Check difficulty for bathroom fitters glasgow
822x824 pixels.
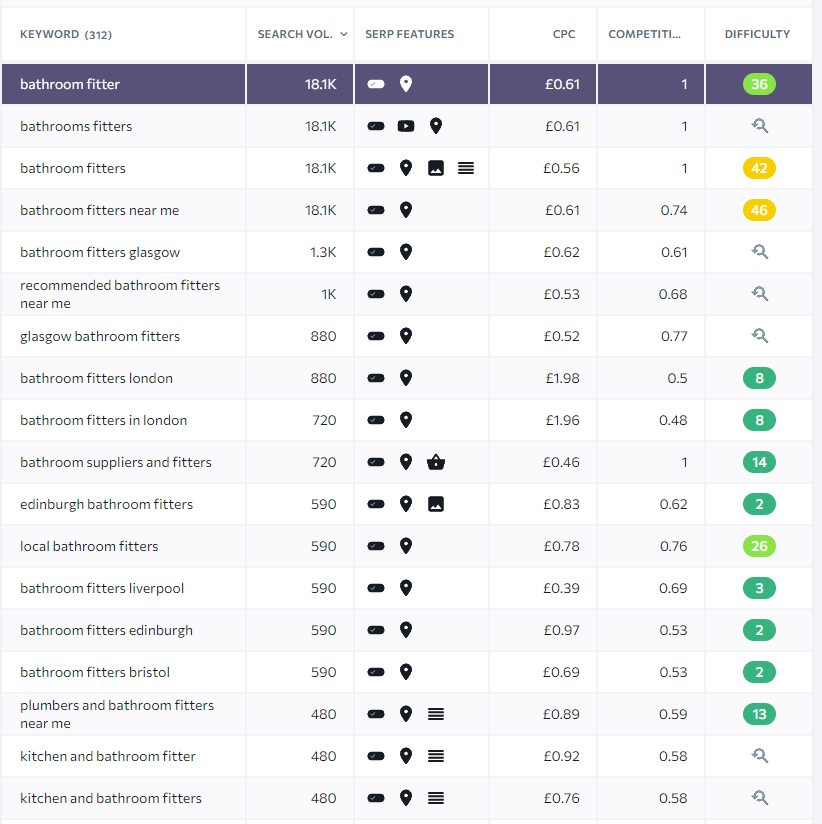click(x=759, y=252)
